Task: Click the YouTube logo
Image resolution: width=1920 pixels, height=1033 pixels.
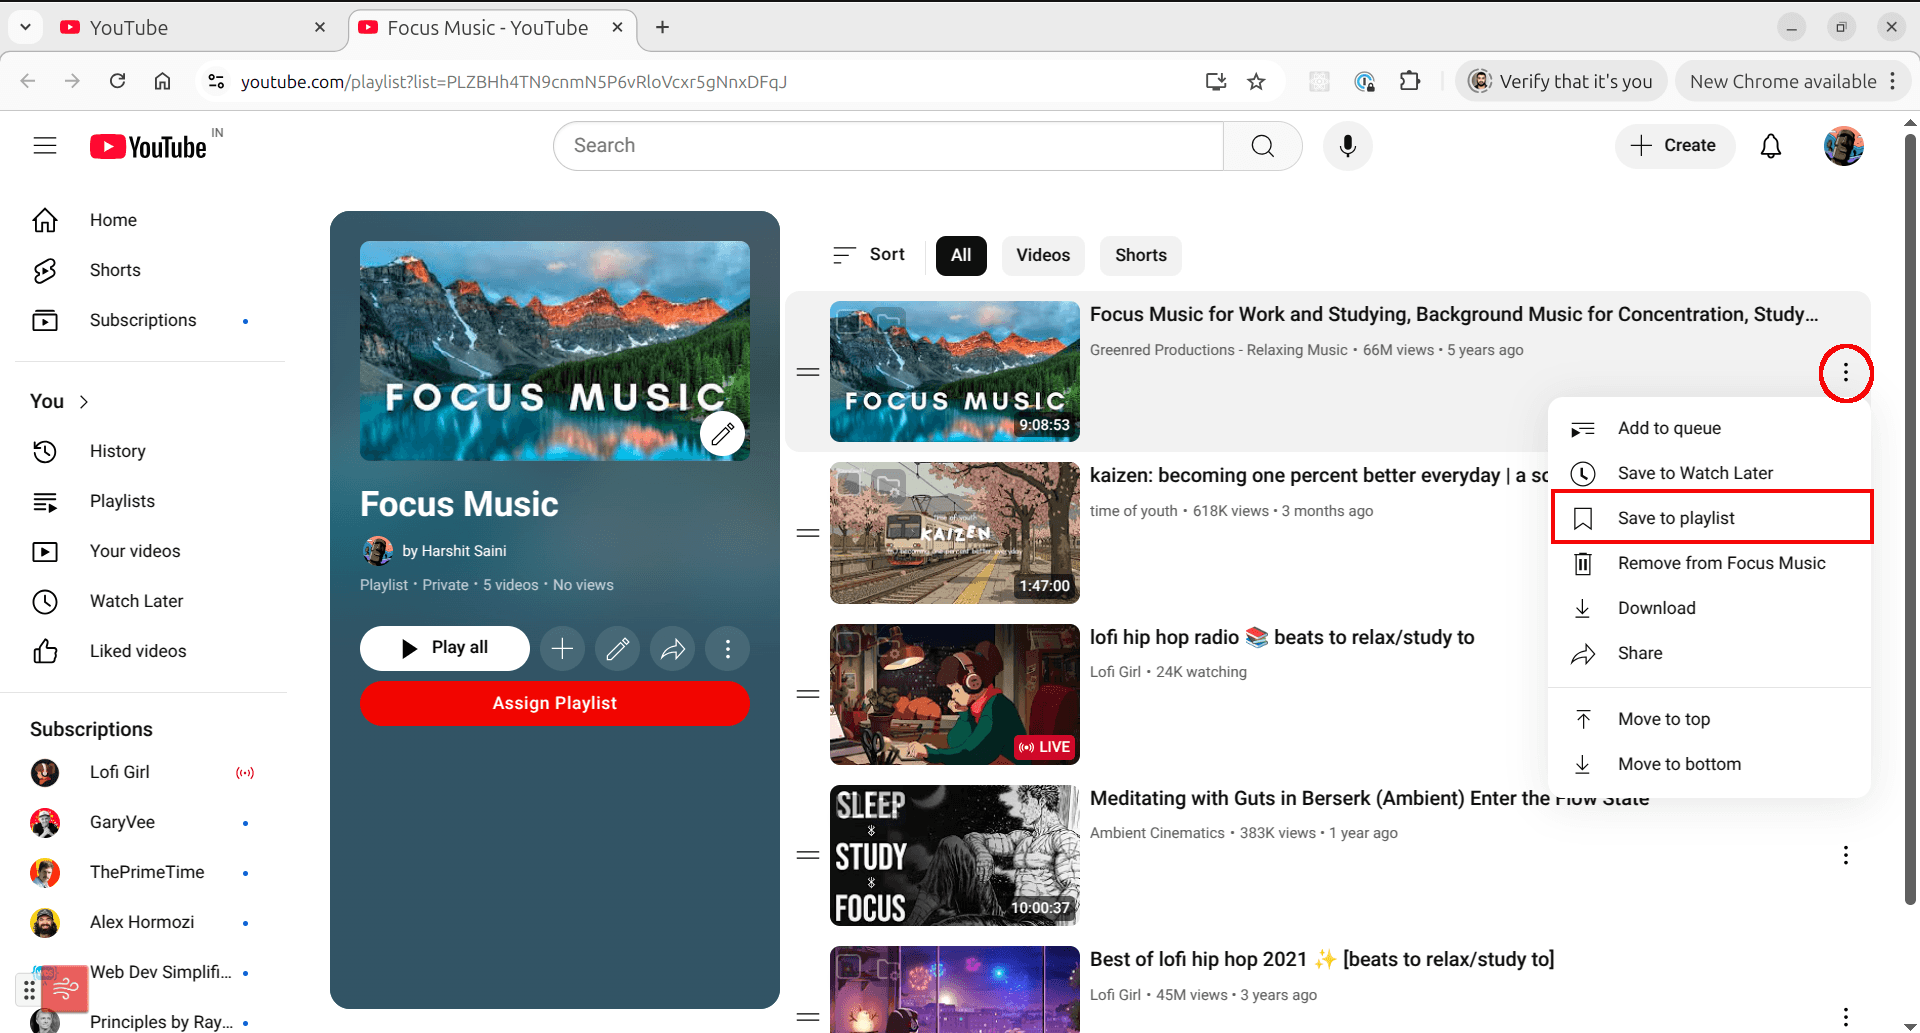Action: click(x=149, y=147)
